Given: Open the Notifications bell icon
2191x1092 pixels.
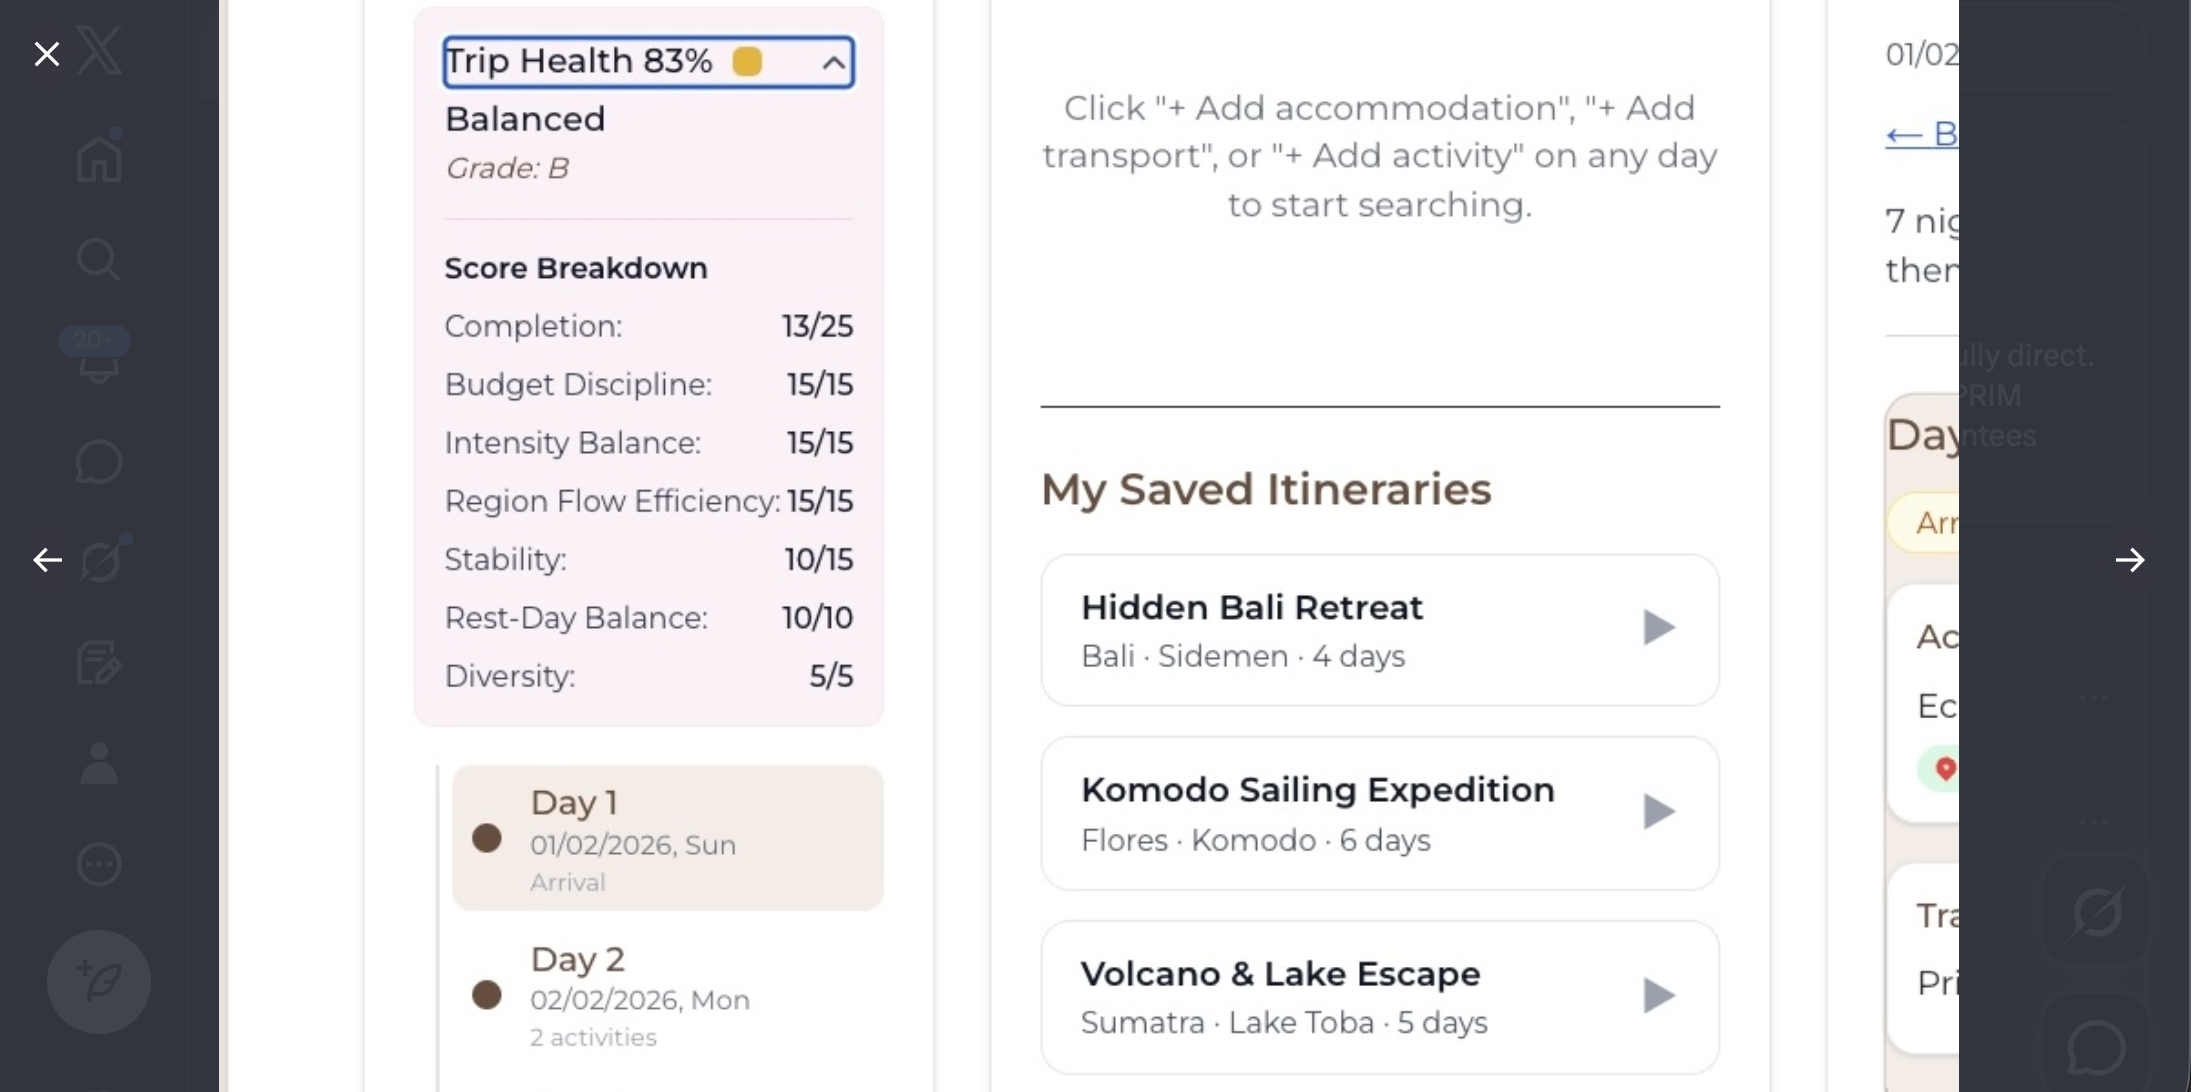Looking at the screenshot, I should tap(99, 360).
